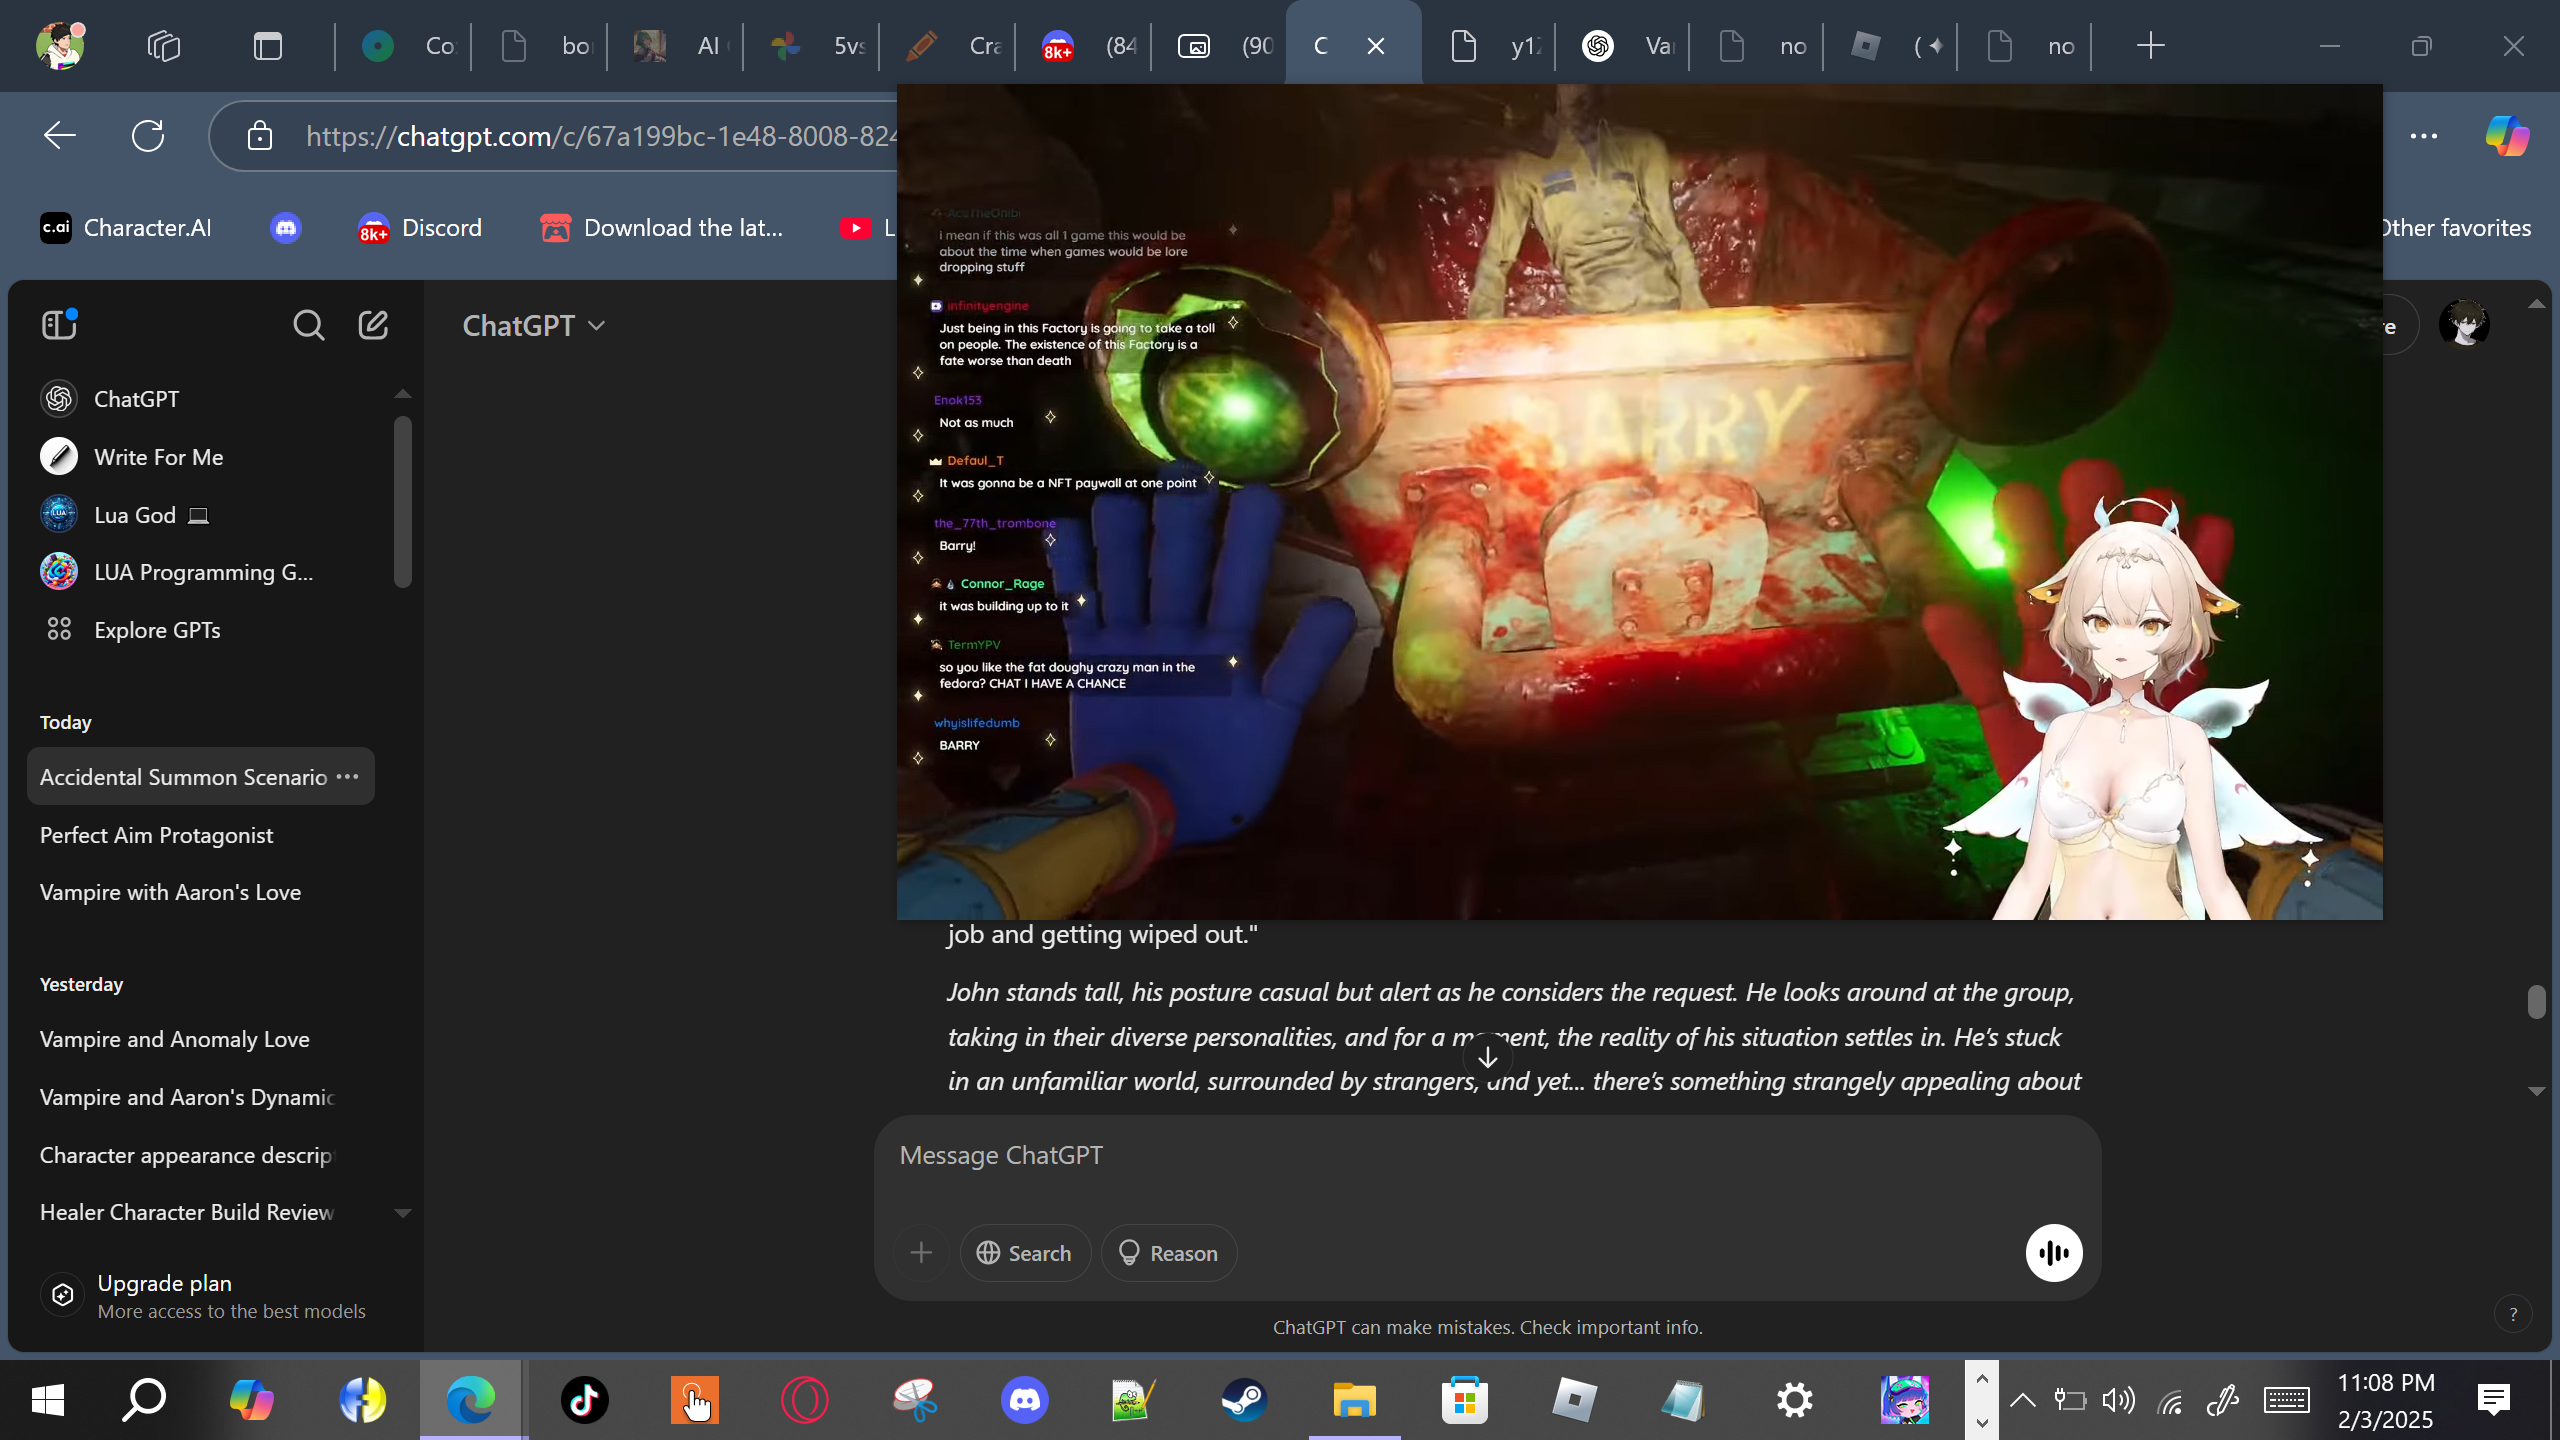
Task: Click the chat page scrollbar thumb
Action: (2536, 1001)
